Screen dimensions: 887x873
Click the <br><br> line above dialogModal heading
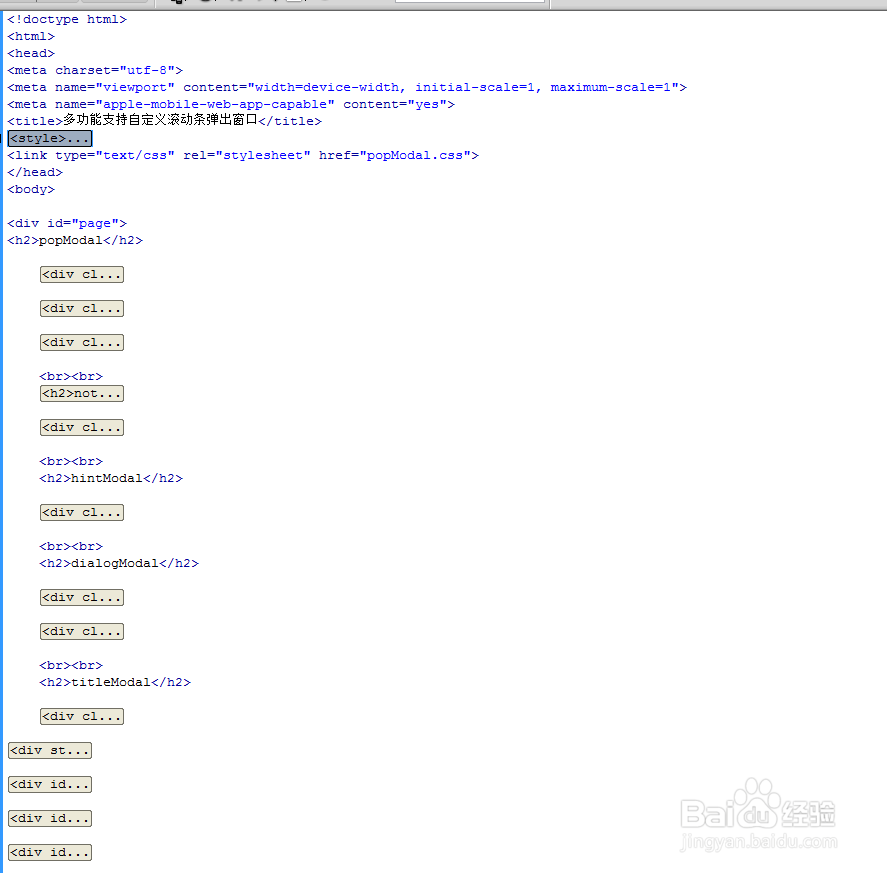coord(71,546)
